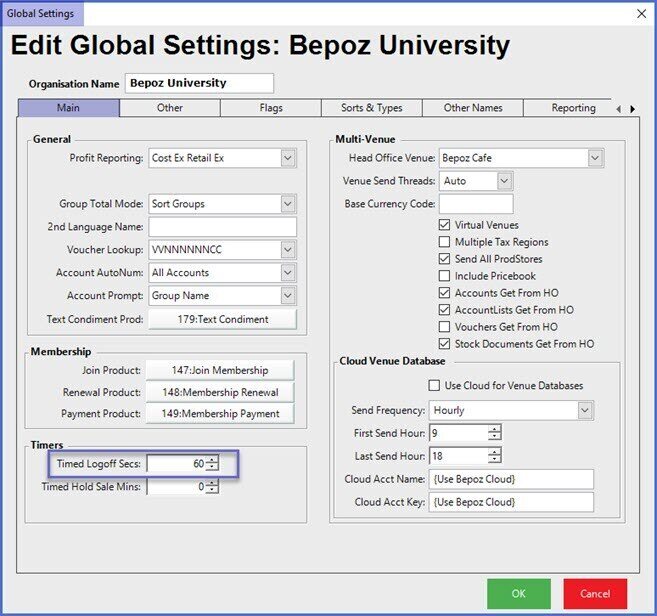Screen dimensions: 657x616
Task: Increase First Send Hour spinner
Action: (x=494, y=429)
